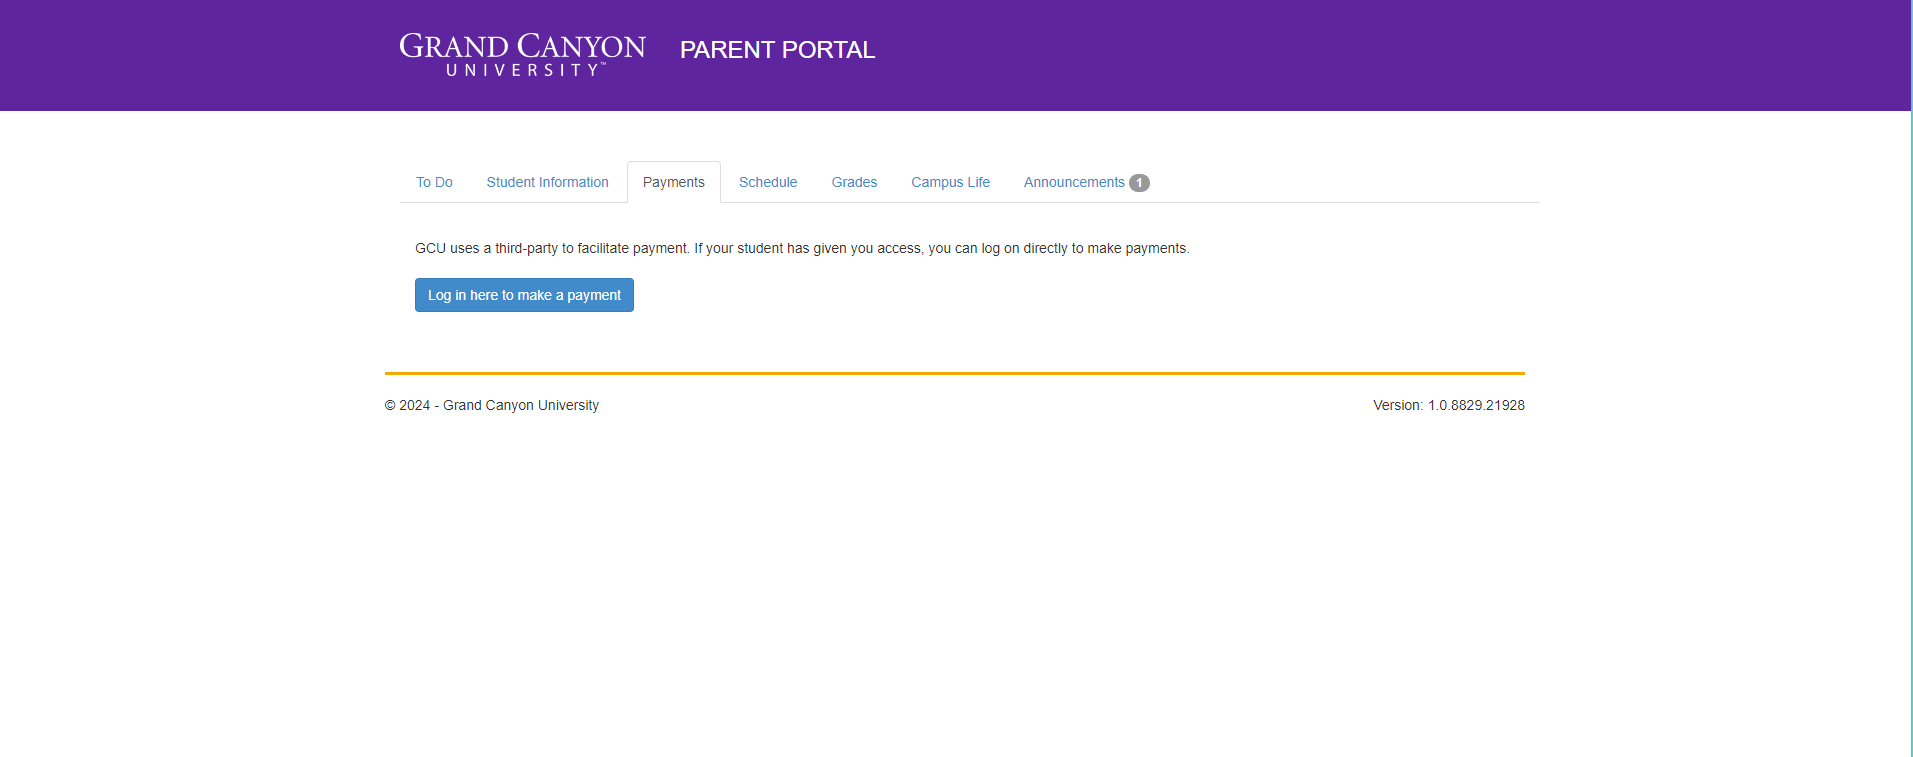This screenshot has height=757, width=1913.
Task: Open the Announcements tab
Action: click(1086, 182)
